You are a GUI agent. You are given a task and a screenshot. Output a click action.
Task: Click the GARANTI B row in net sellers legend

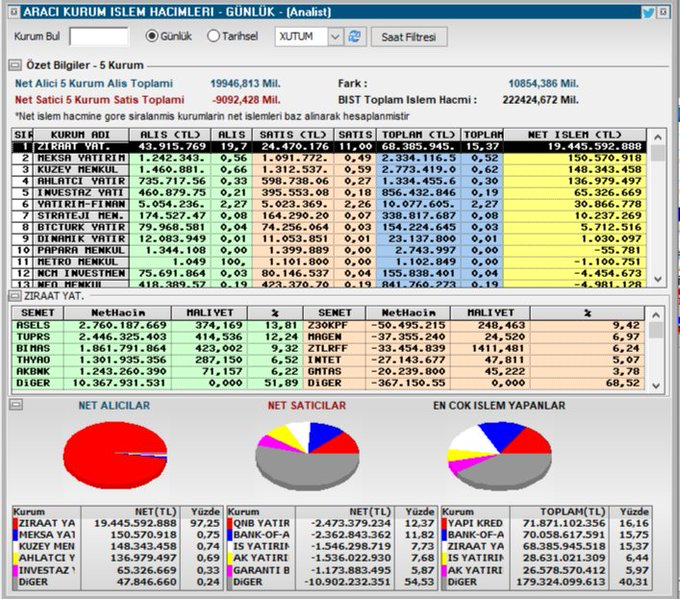[331, 570]
